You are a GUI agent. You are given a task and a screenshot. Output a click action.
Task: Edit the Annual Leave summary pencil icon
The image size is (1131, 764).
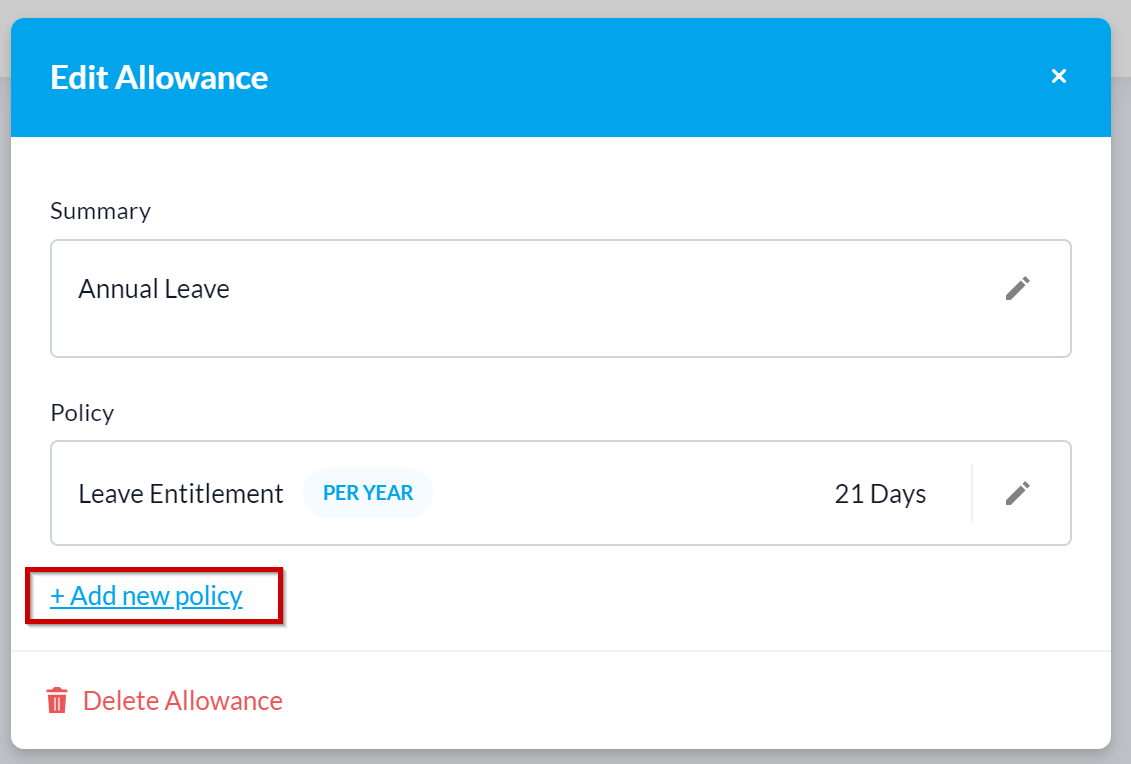tap(1017, 289)
